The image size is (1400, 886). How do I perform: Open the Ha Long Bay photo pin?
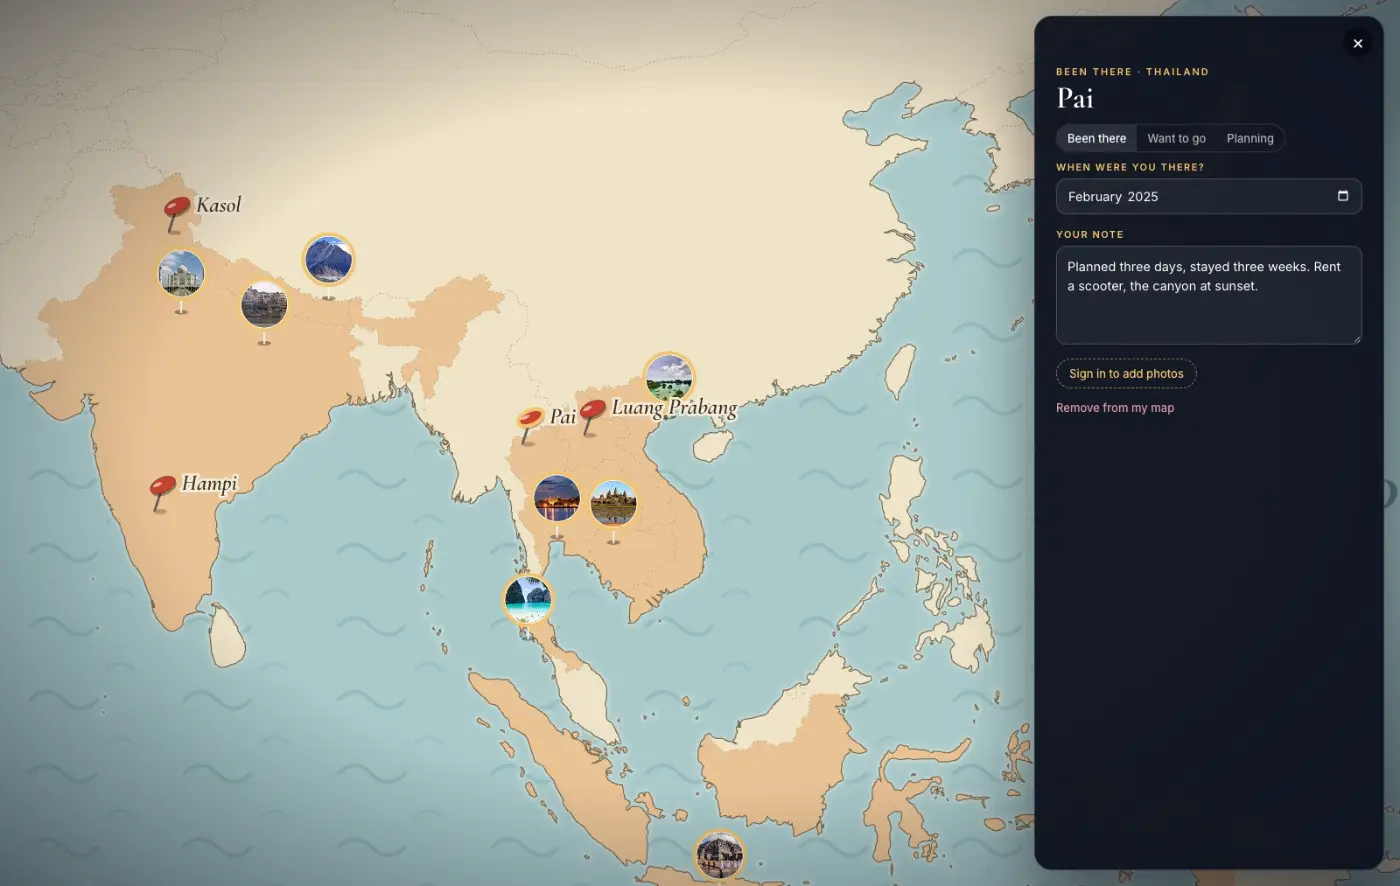click(669, 377)
